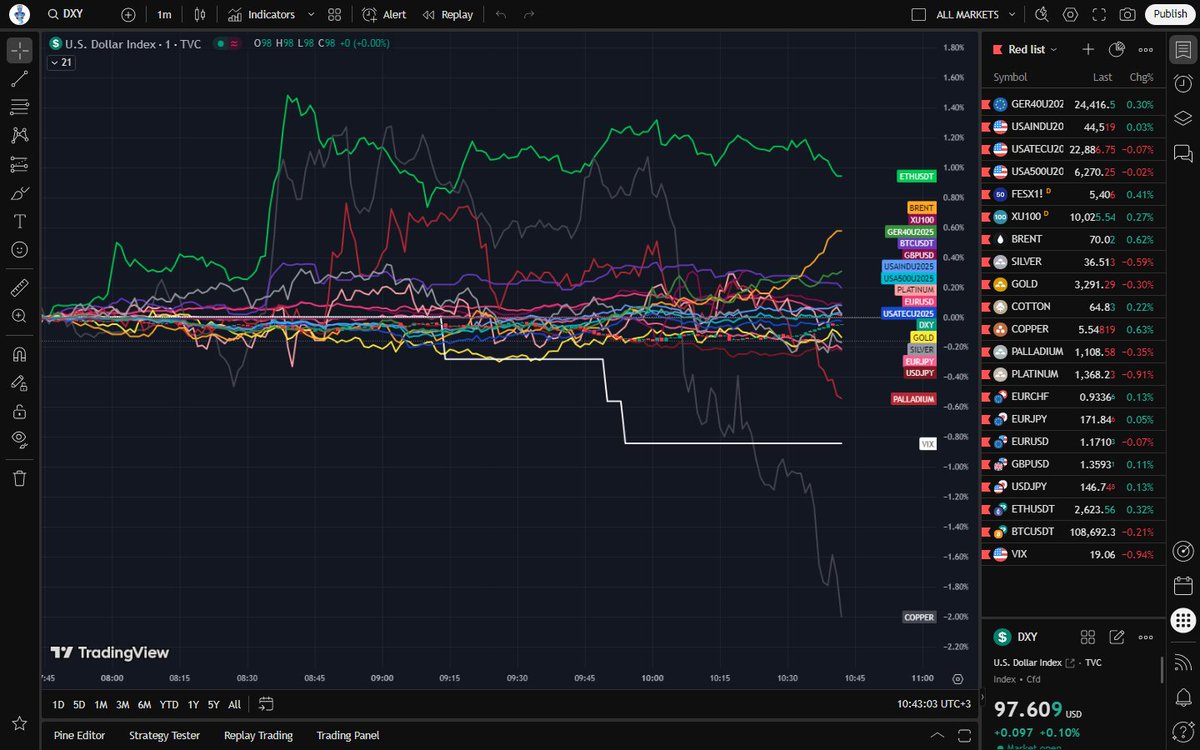Redo the last chart action

pos(529,15)
